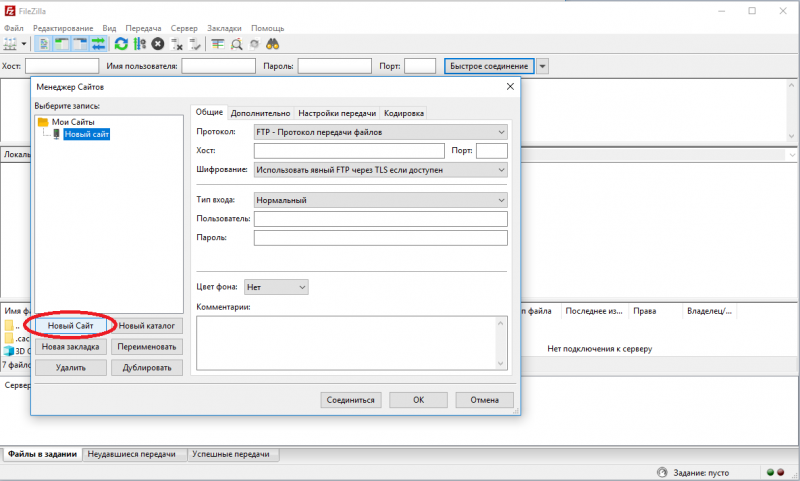Click the Быстрое соединение button
The image size is (800, 481).
tap(489, 66)
